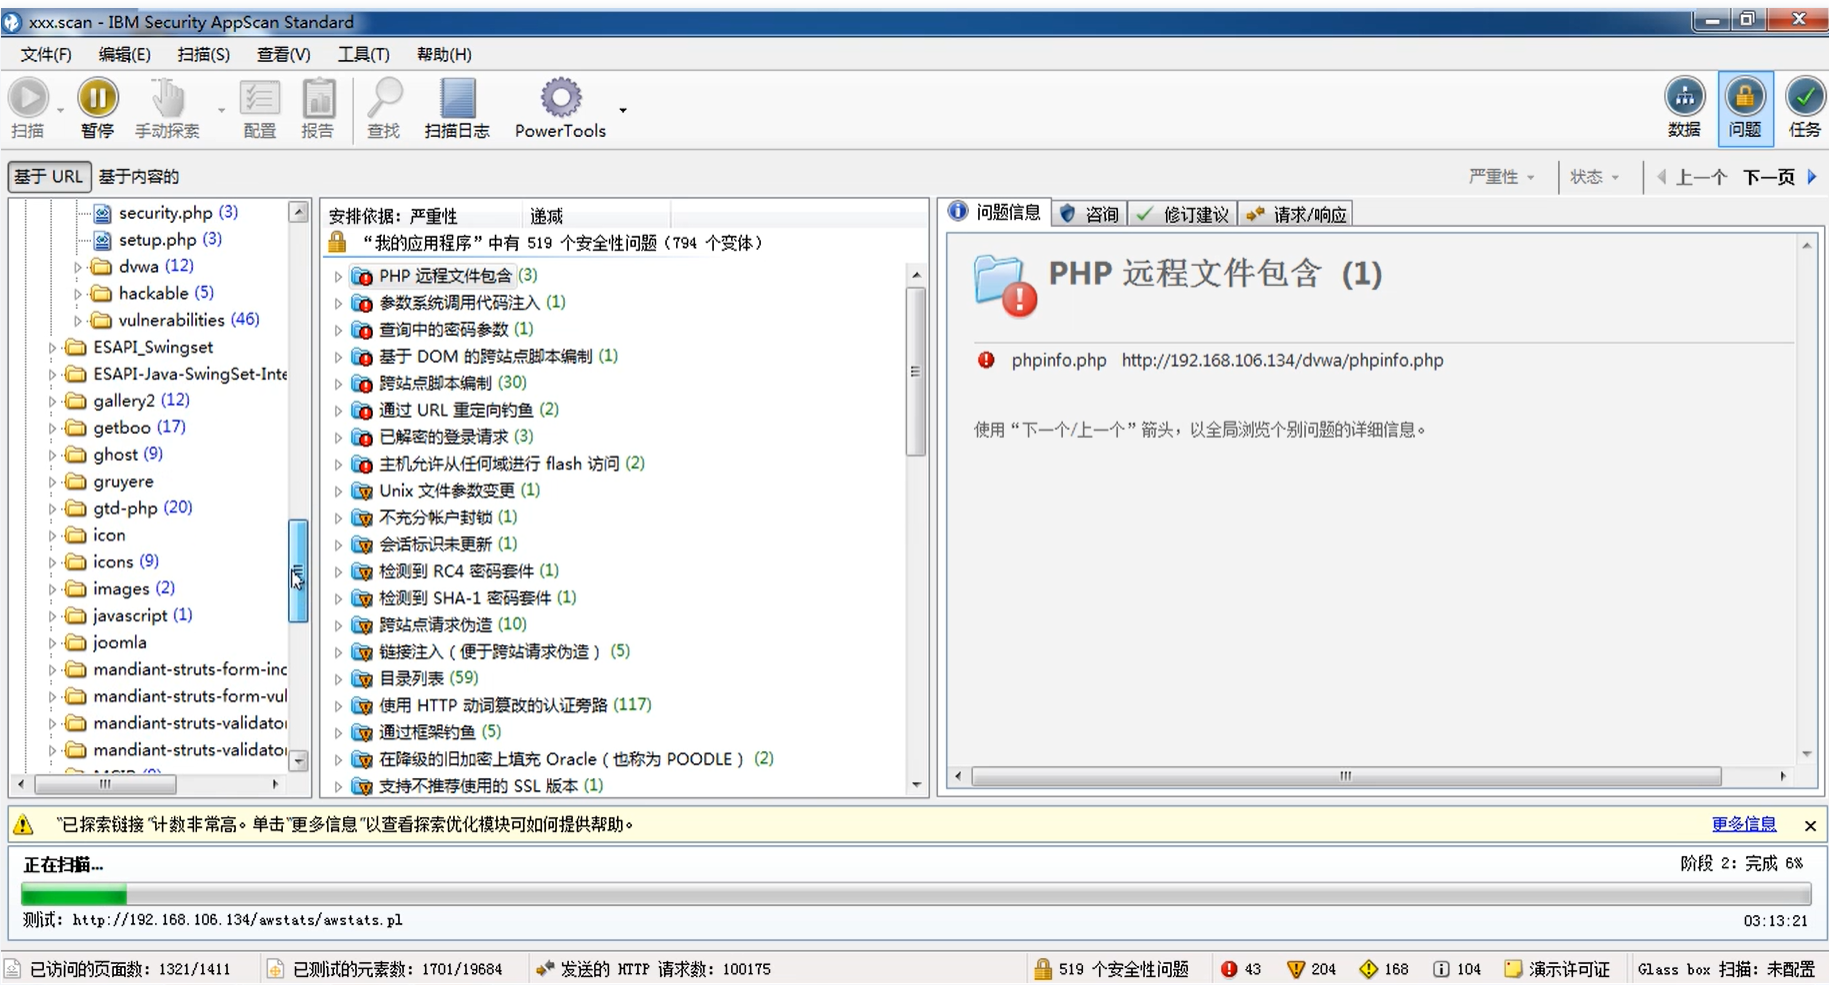The width and height of the screenshot is (1829, 985).
Task: Click 递减 sort order header
Action: point(547,216)
